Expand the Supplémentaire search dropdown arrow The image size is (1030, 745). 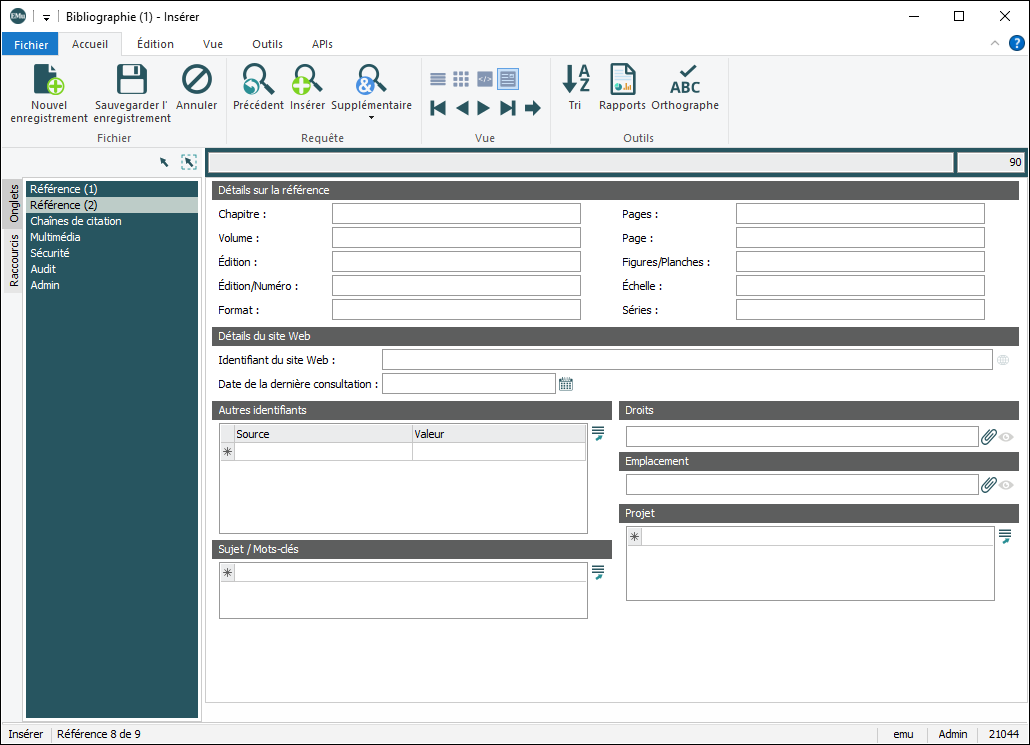click(x=371, y=118)
